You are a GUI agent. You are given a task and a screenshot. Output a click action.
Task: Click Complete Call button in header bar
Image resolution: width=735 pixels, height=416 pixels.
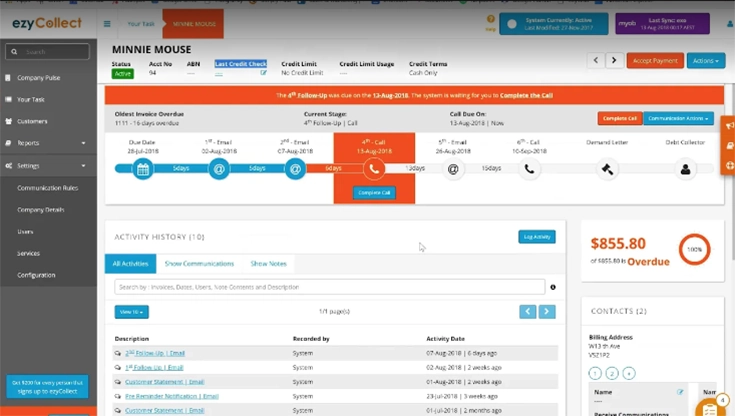point(620,118)
